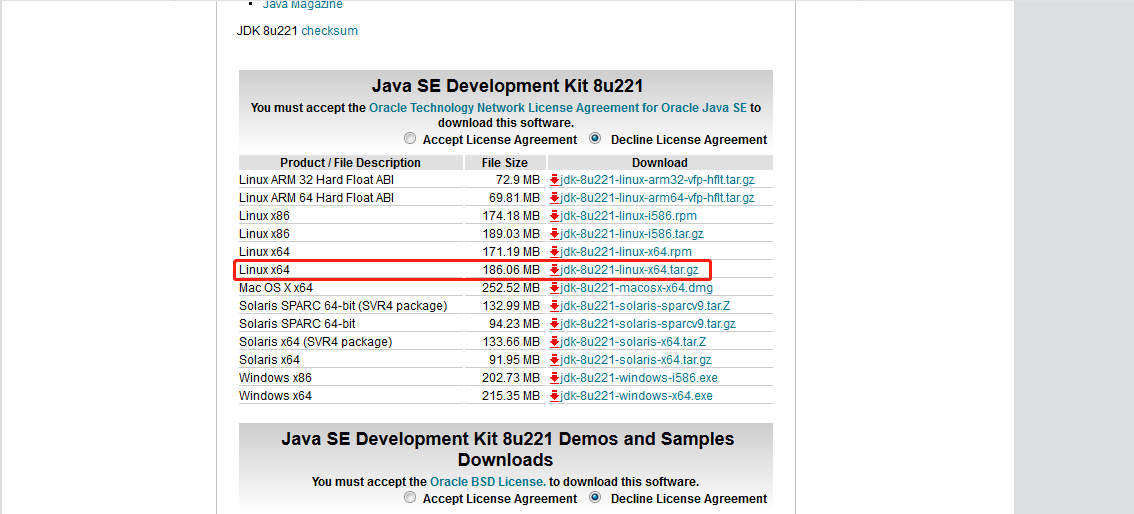Click the 202.73 MB file size value
Screen dimensions: 1134x514
click(x=511, y=378)
